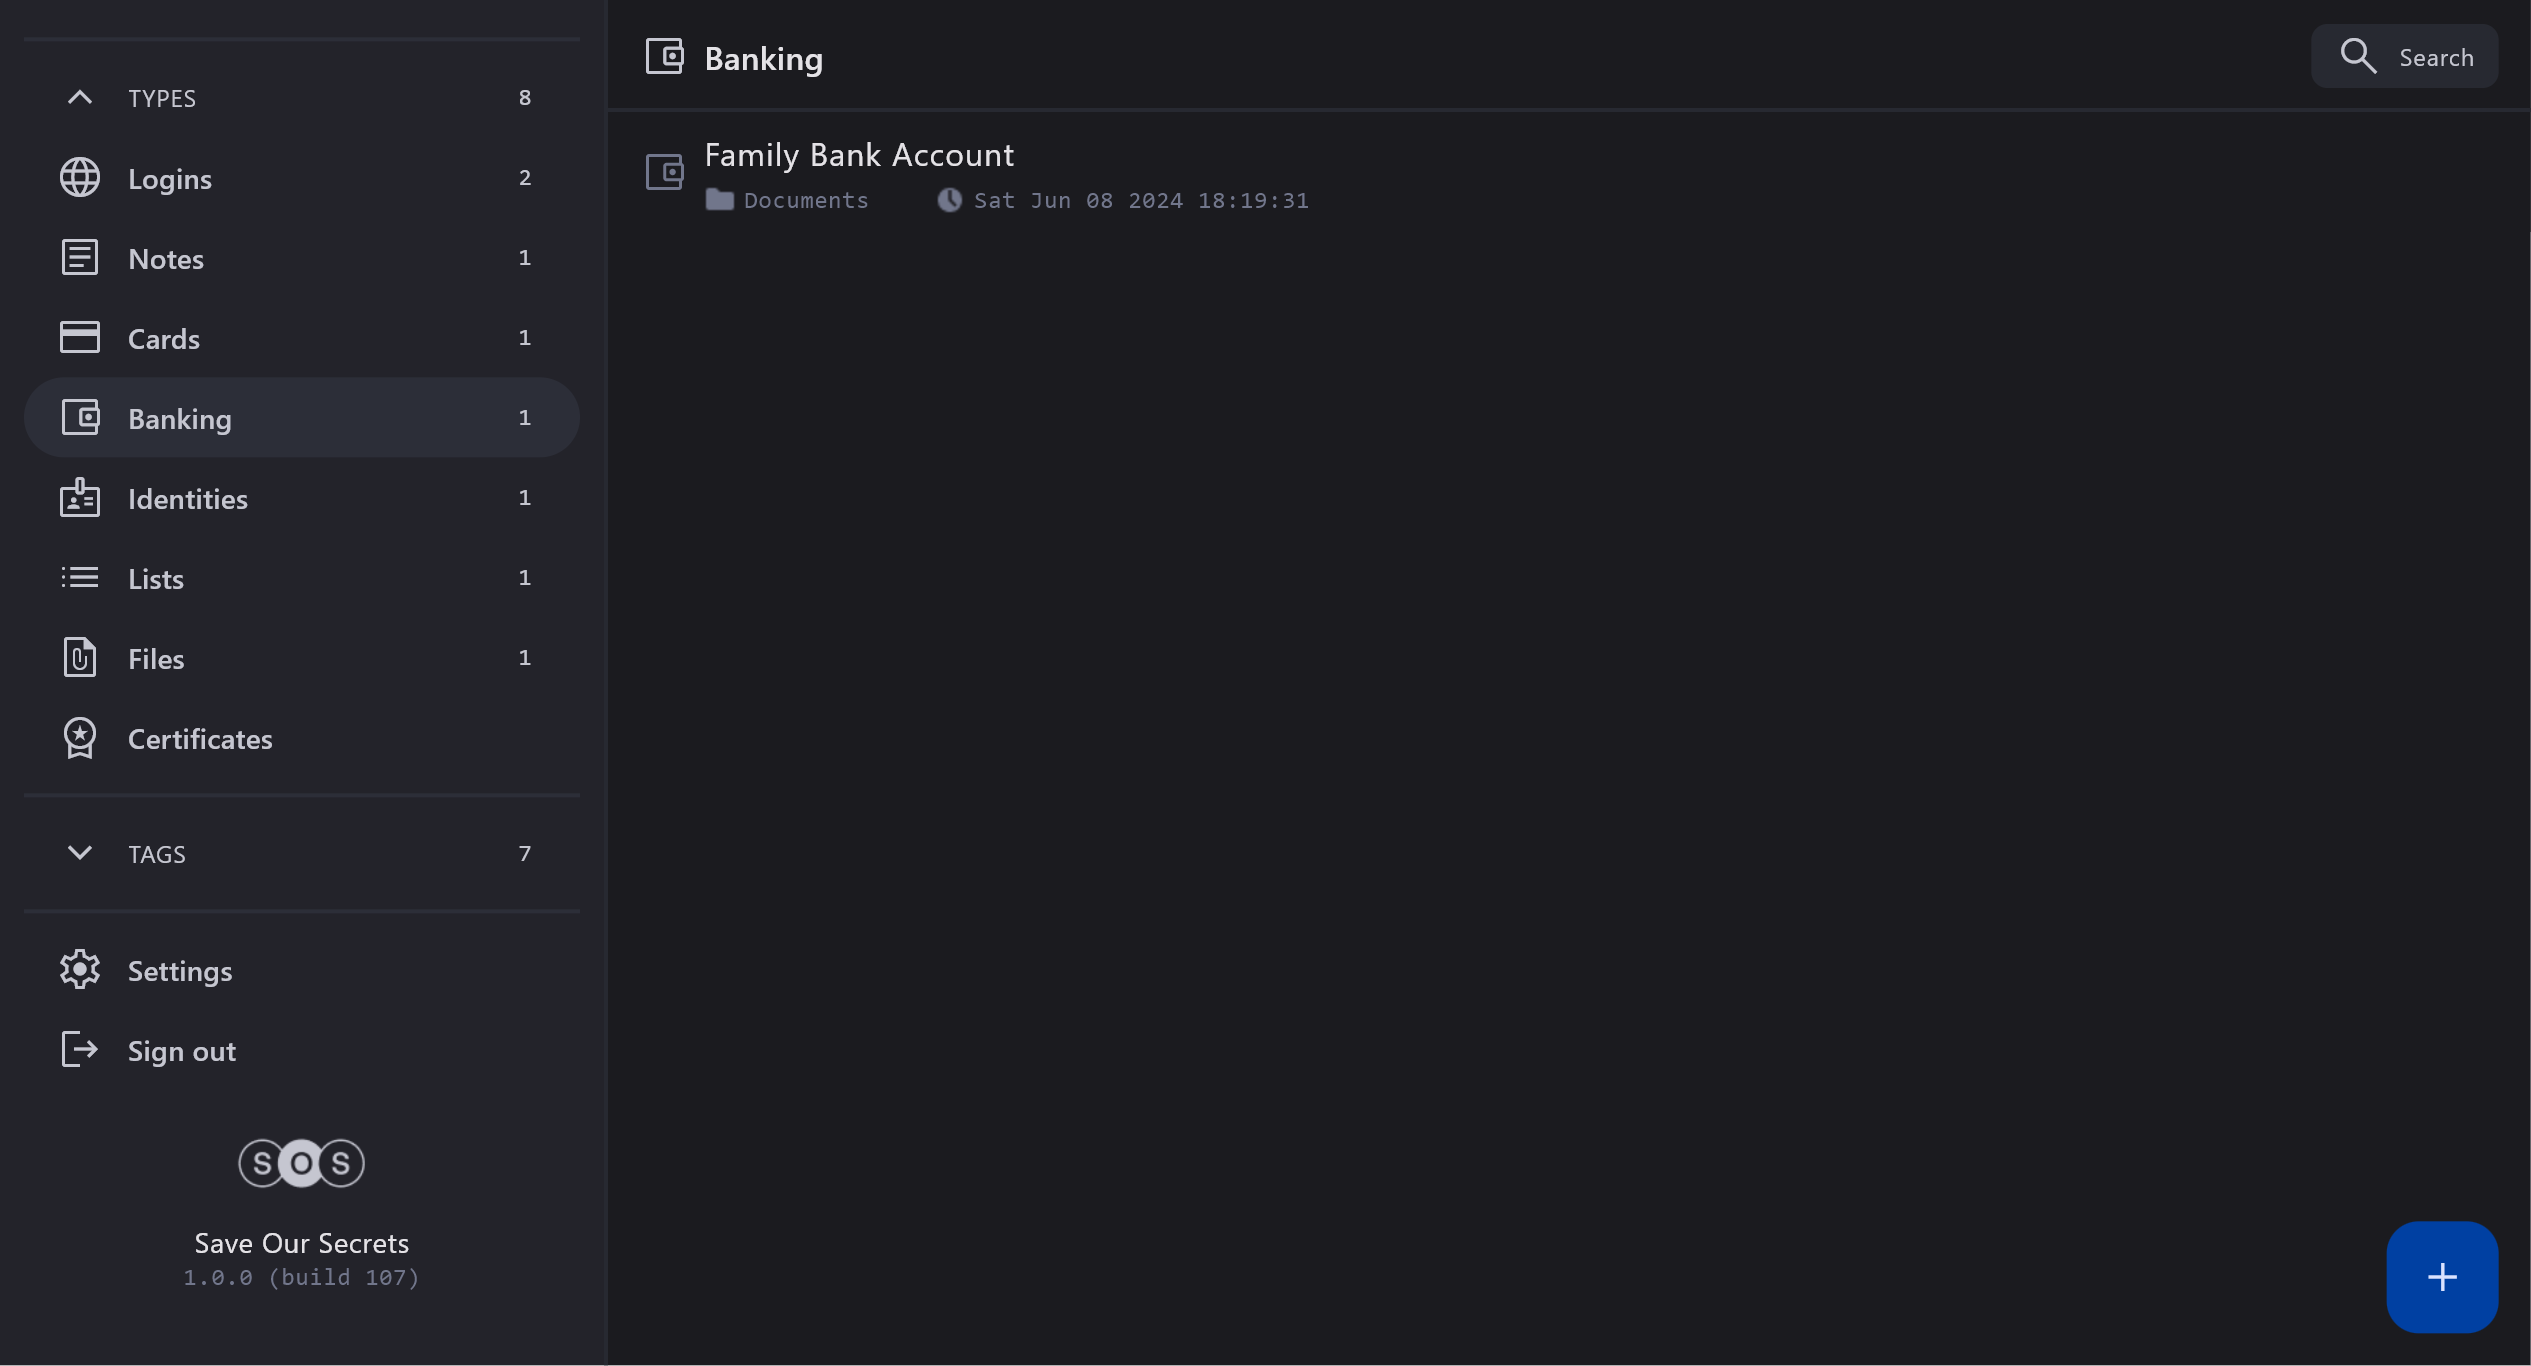The image size is (2531, 1366).
Task: Click the Family Bank Account wallet icon
Action: 665,172
